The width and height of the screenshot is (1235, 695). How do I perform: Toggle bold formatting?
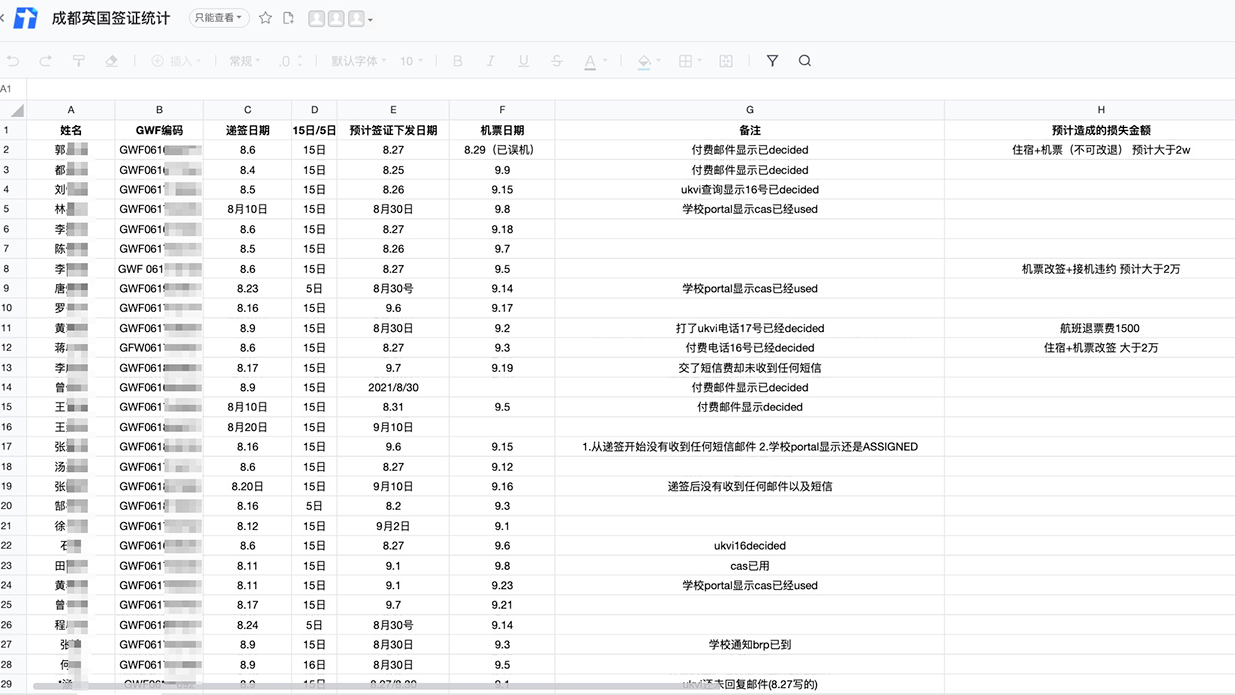point(458,61)
